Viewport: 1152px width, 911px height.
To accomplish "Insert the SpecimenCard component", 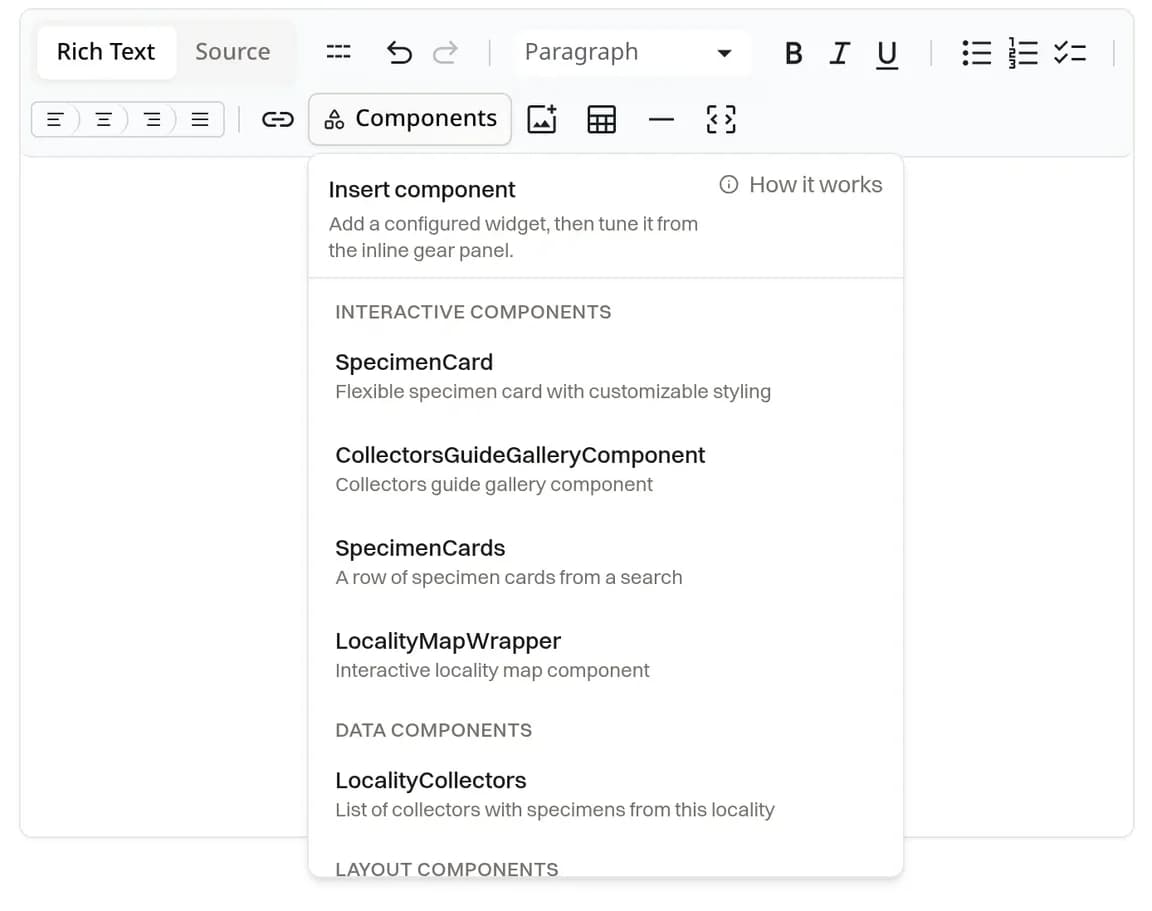I will point(605,376).
